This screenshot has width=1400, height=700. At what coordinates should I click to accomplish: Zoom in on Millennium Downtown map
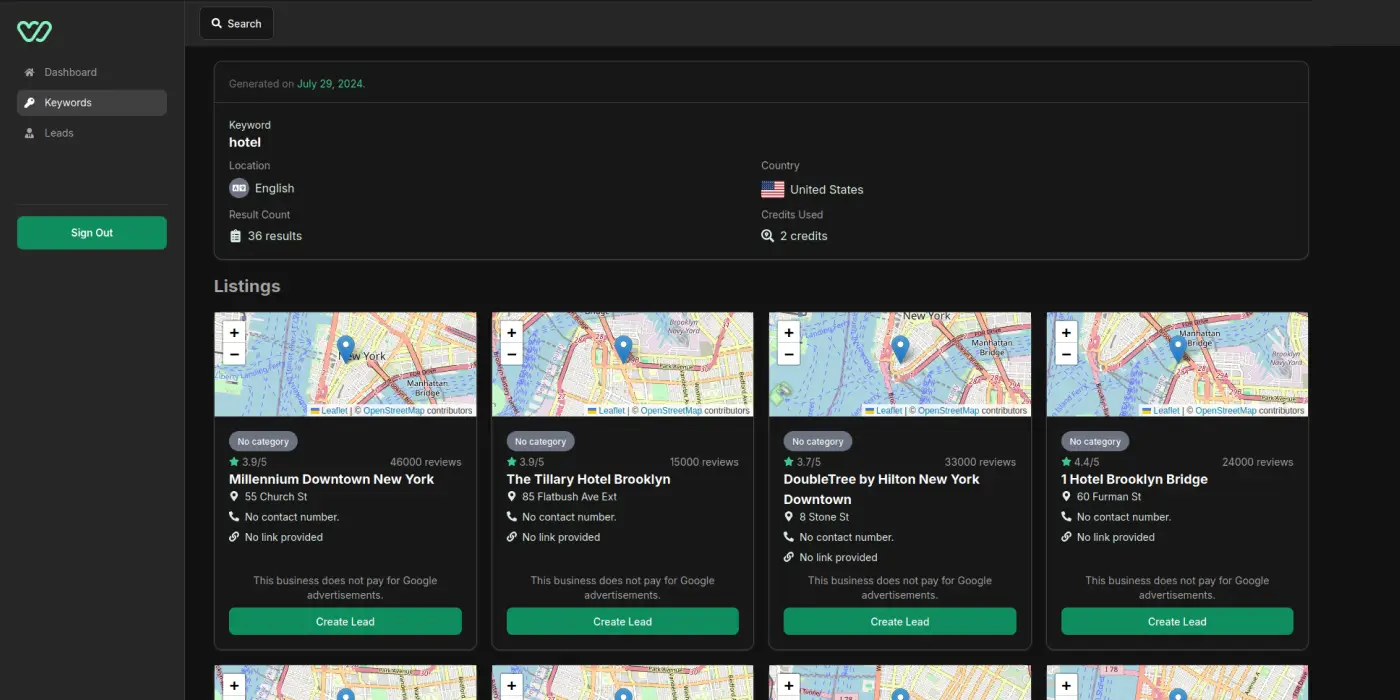tap(234, 333)
